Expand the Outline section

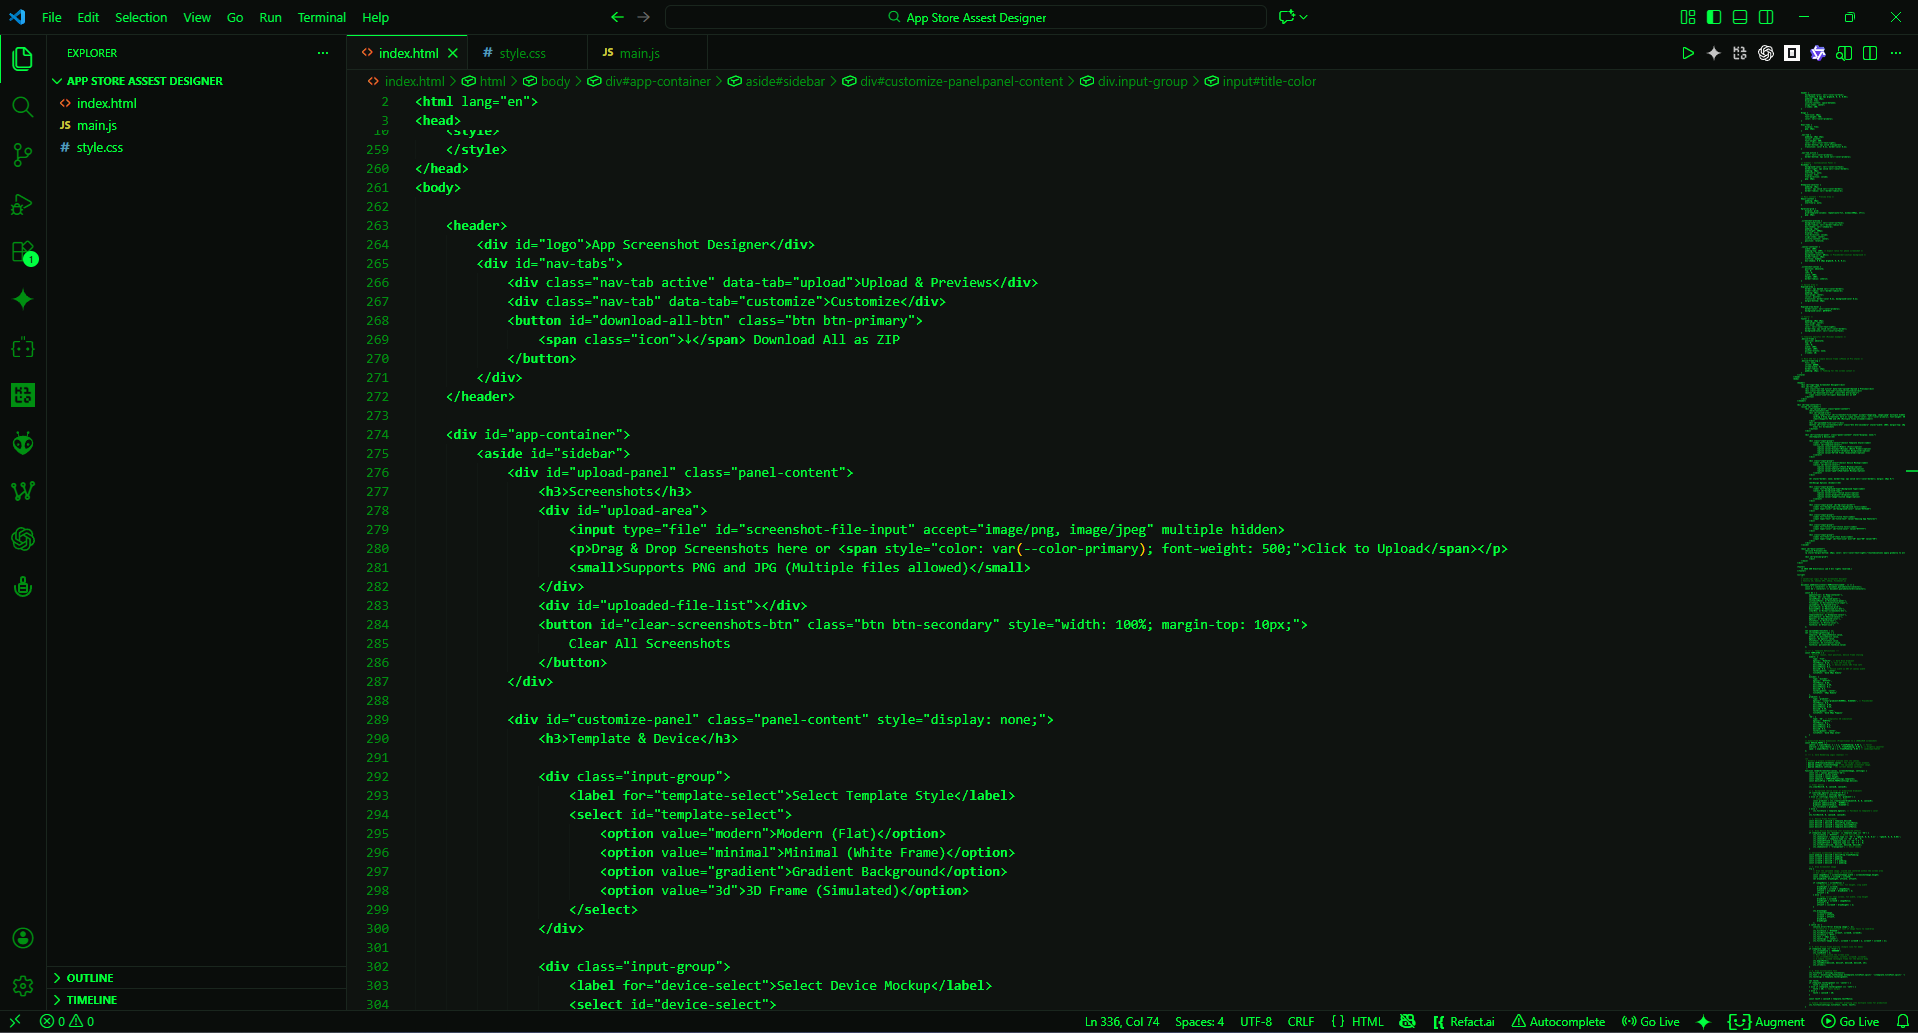coord(89,978)
